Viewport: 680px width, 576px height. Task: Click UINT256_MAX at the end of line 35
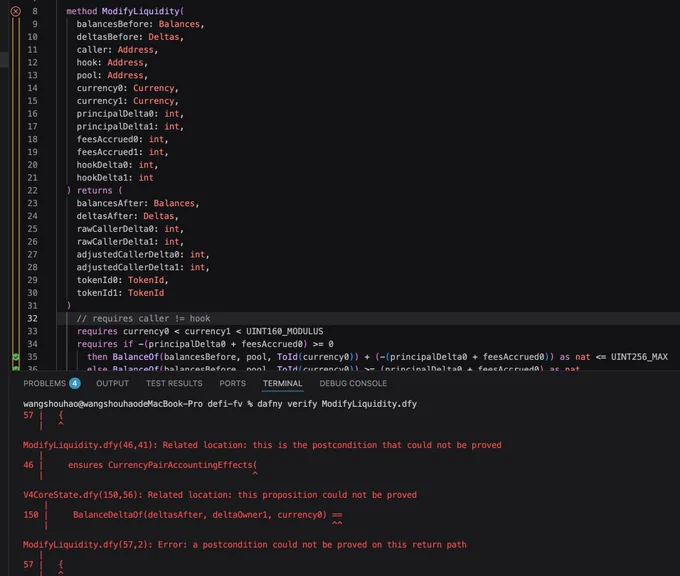[x=639, y=357]
